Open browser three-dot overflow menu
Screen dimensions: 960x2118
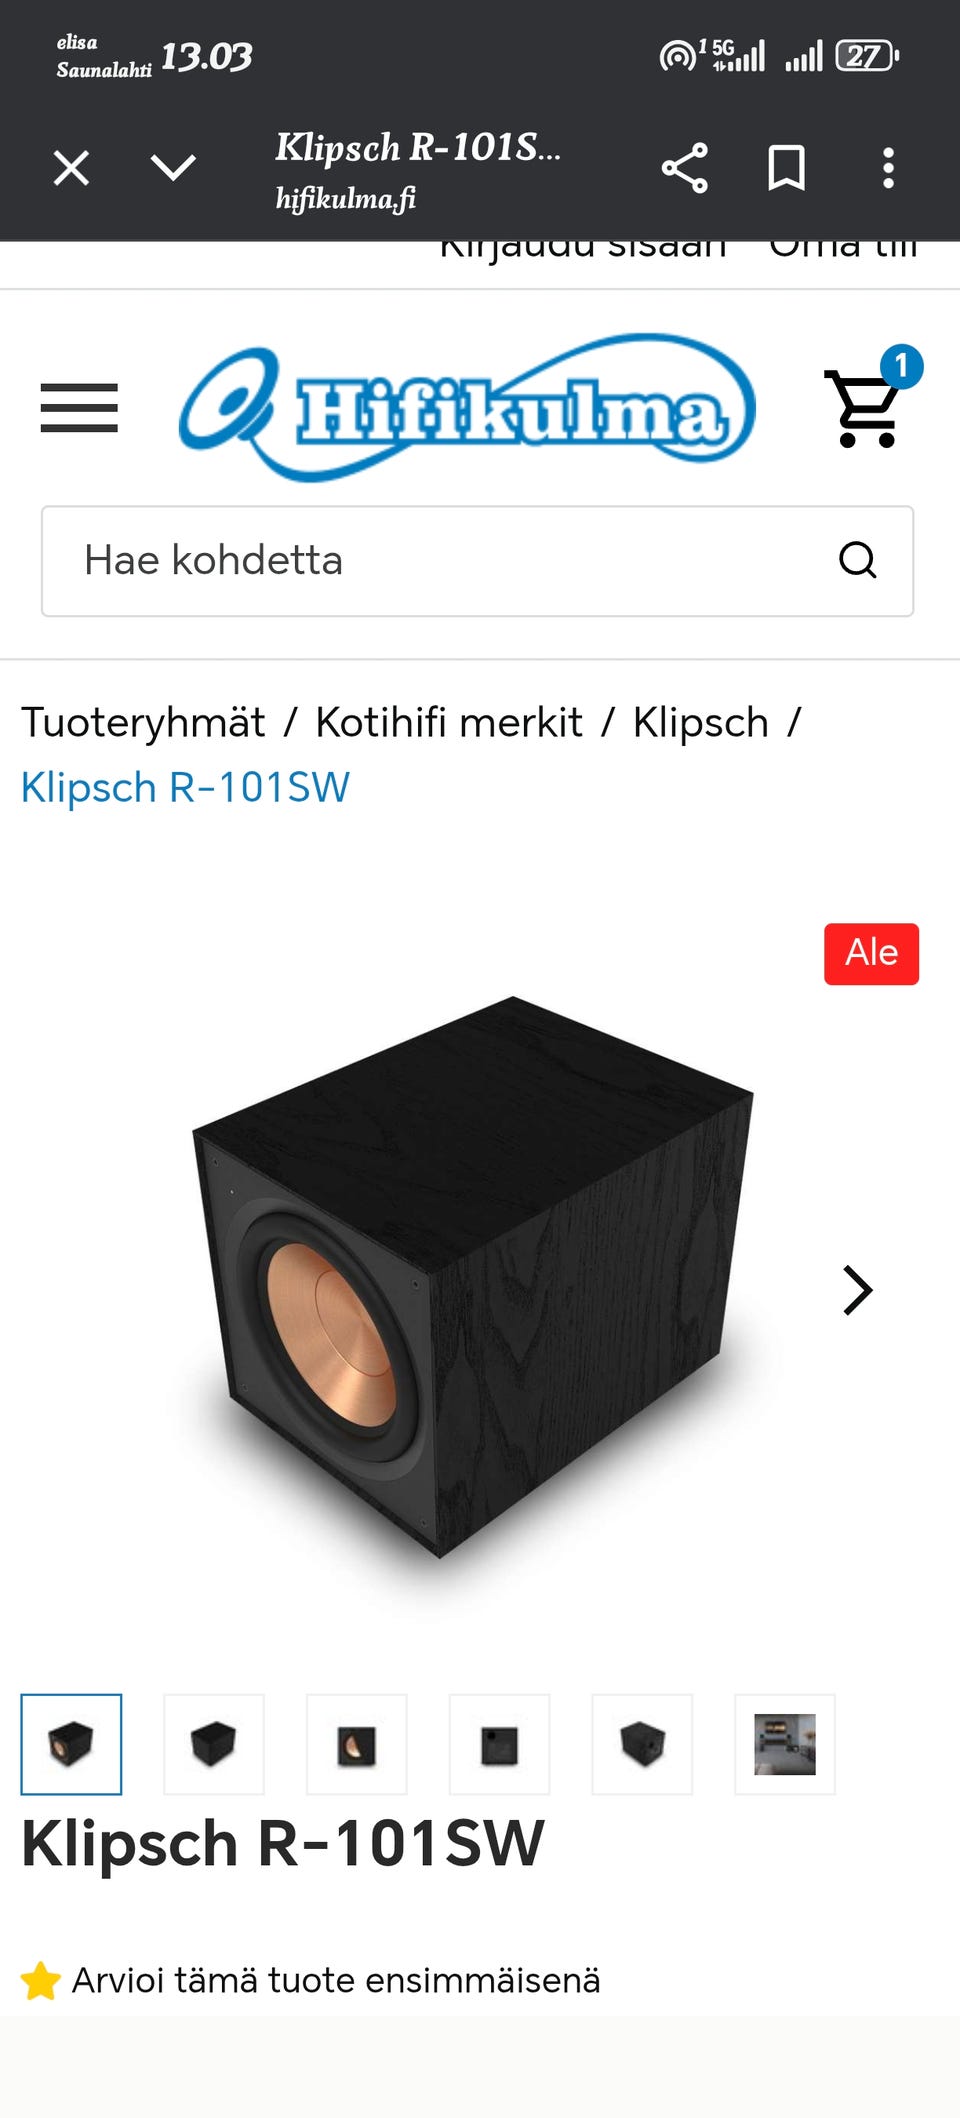tap(888, 167)
